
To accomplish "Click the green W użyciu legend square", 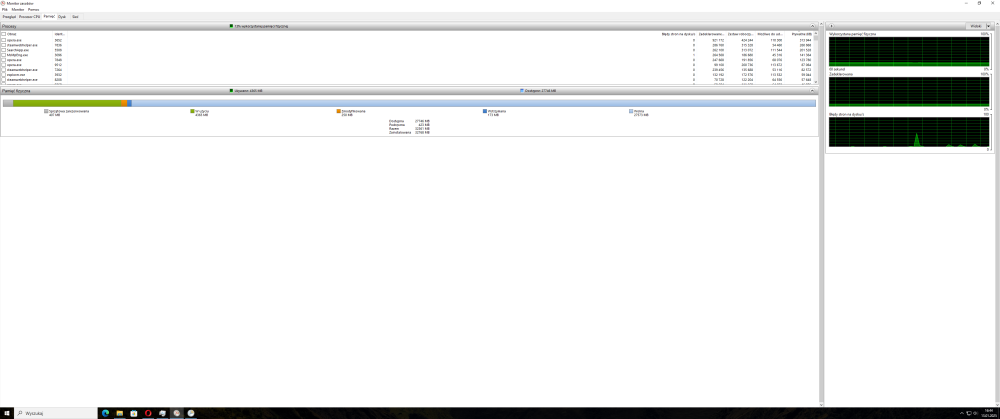I will click(x=192, y=111).
